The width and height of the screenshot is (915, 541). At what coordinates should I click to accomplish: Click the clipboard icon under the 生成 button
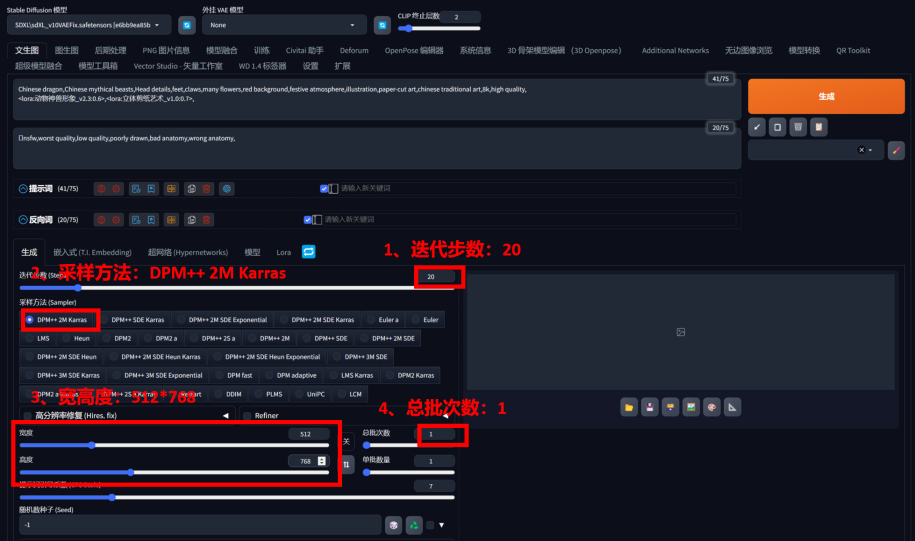coord(819,127)
